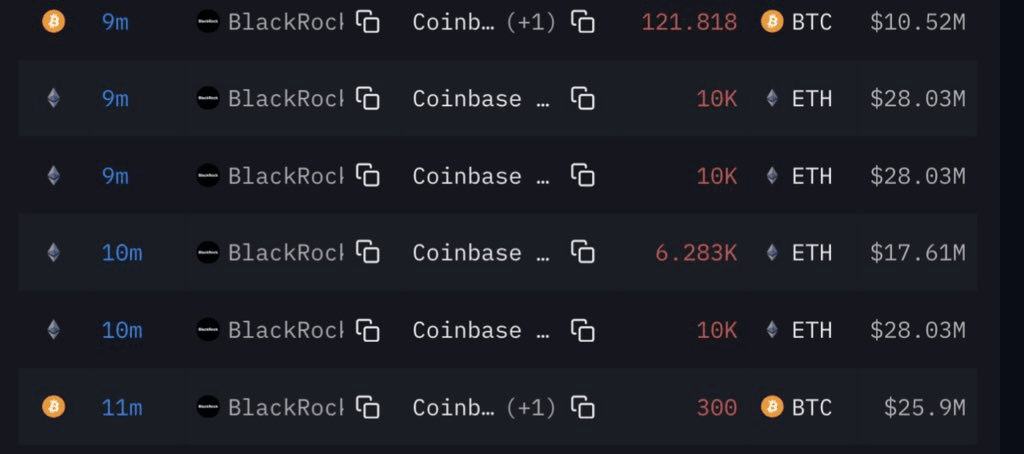This screenshot has height=454, width=1024.
Task: Open the 11m transaction timestamp link
Action: pos(121,407)
